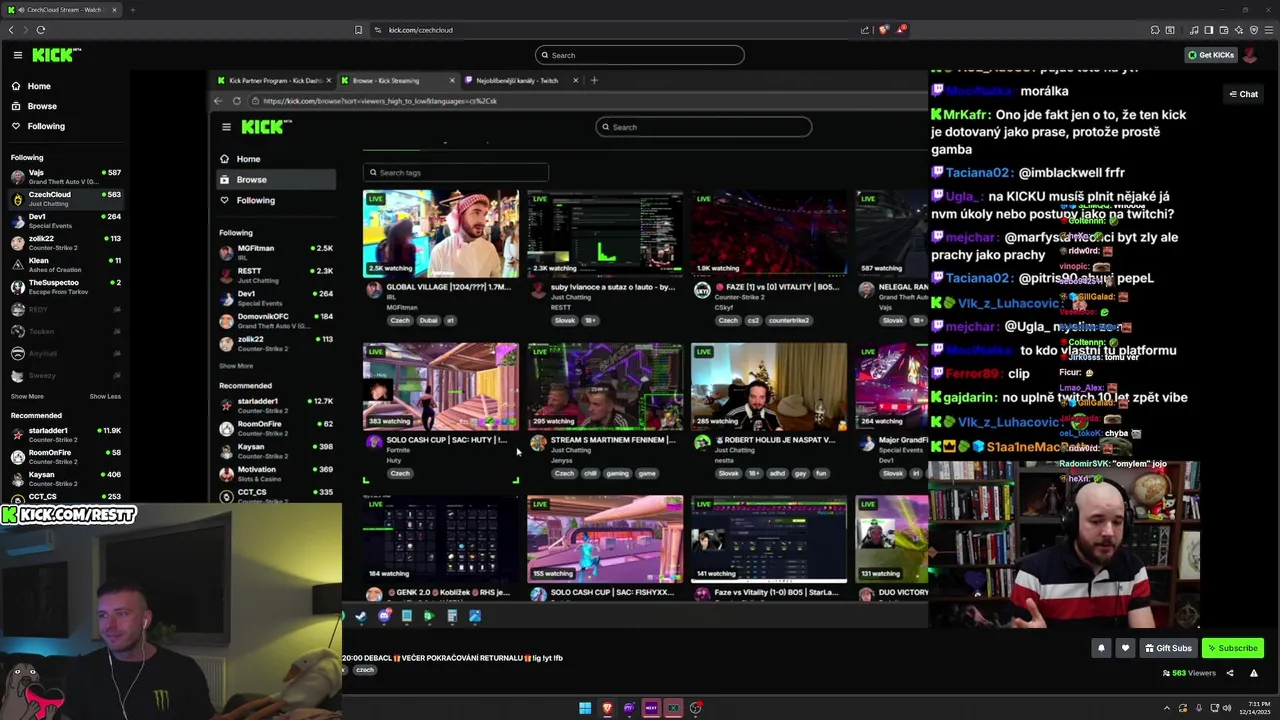Screen dimensions: 1280x720
Task: Collapse following list with Show Less
Action: point(105,396)
